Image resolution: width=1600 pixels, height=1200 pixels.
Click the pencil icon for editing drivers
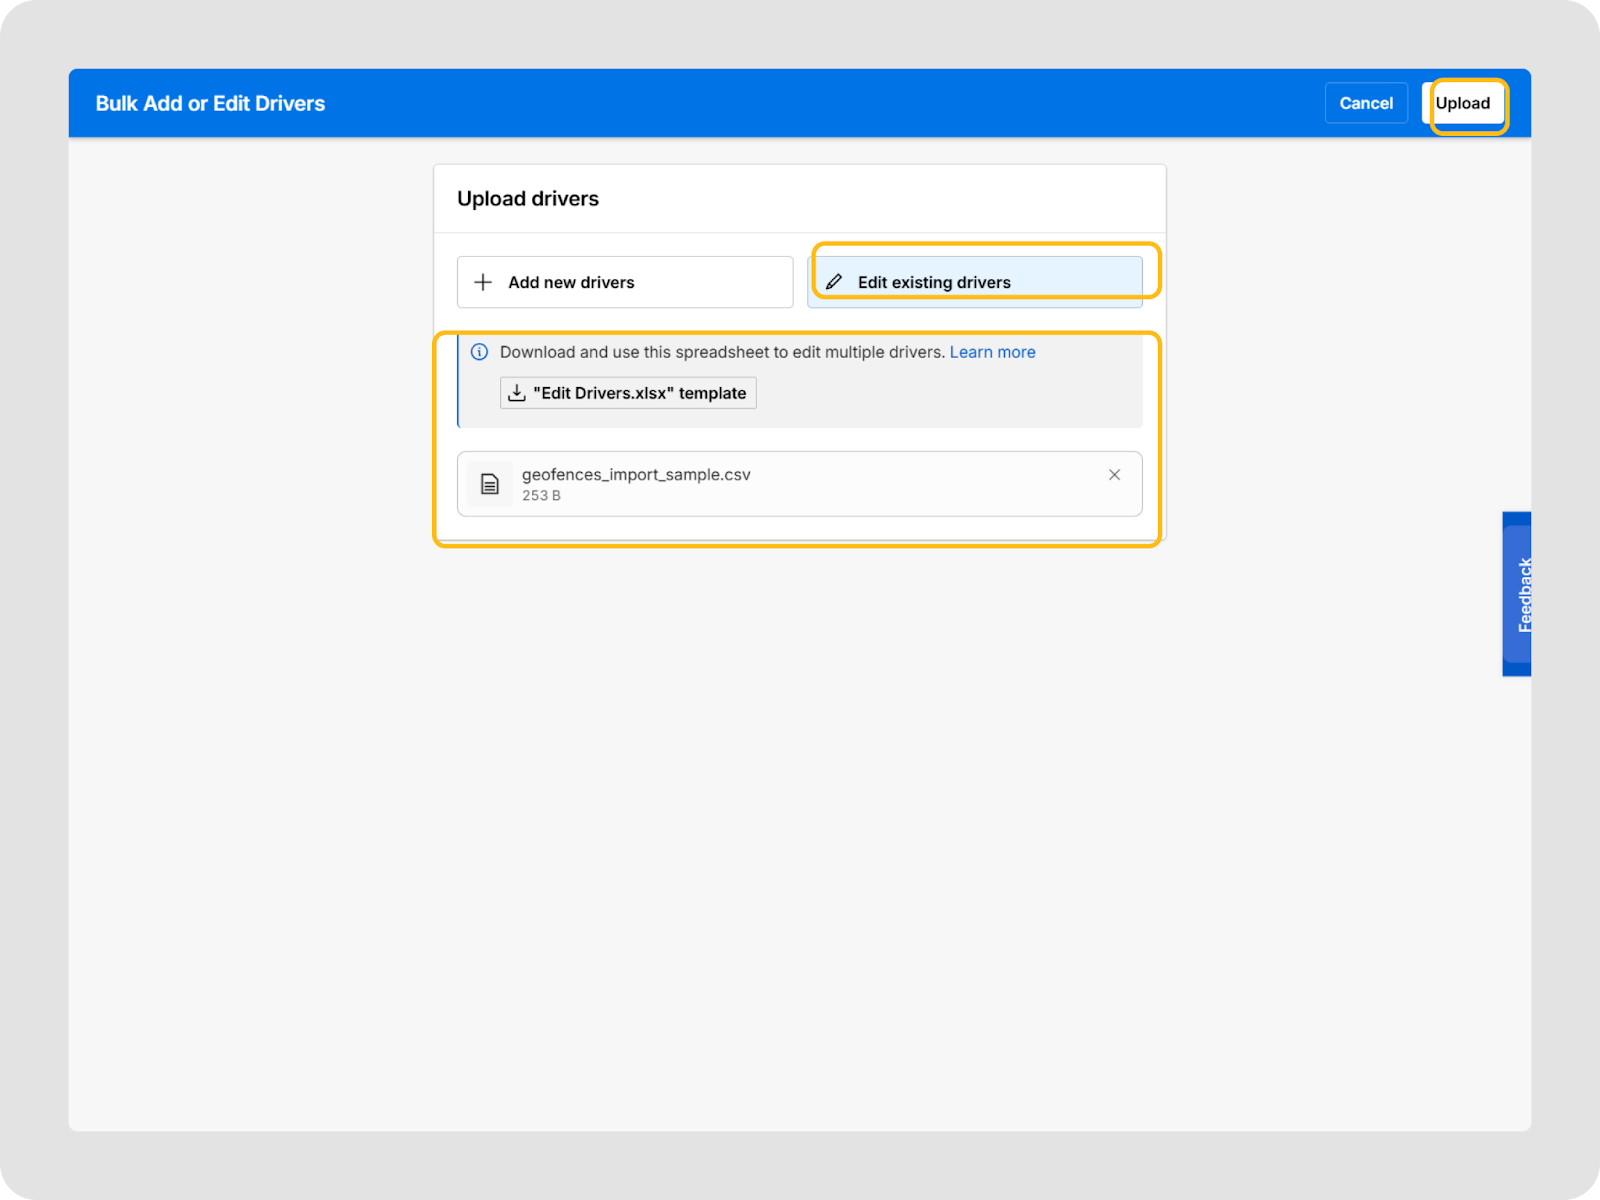834,282
